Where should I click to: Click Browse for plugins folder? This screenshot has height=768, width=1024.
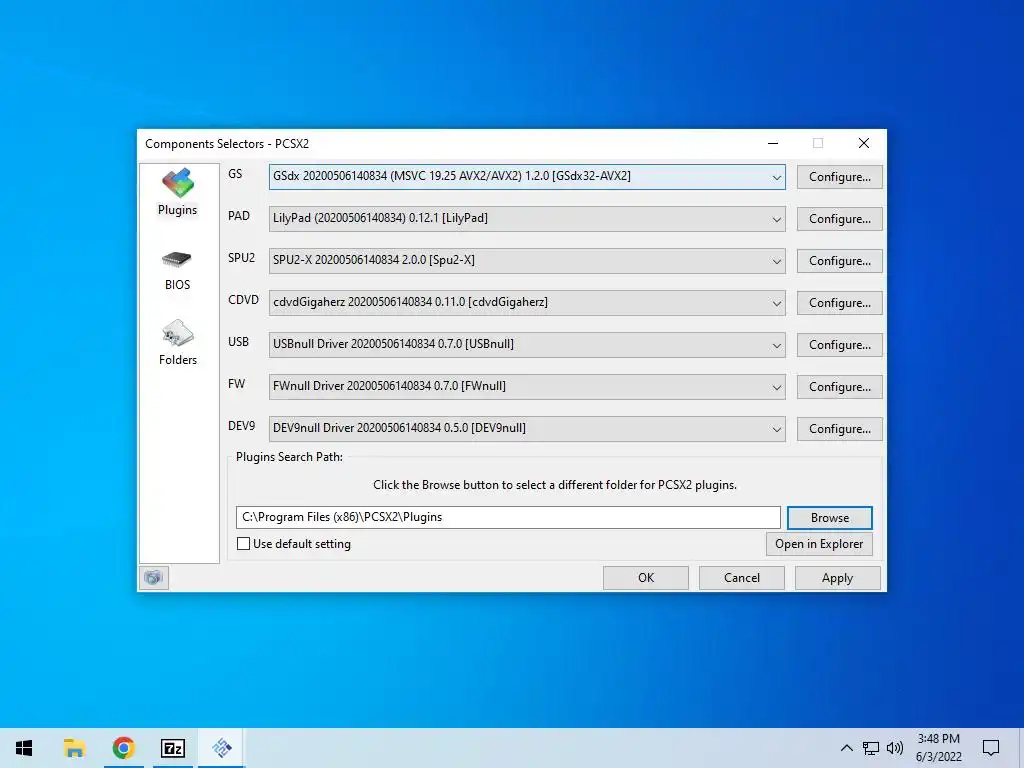829,517
